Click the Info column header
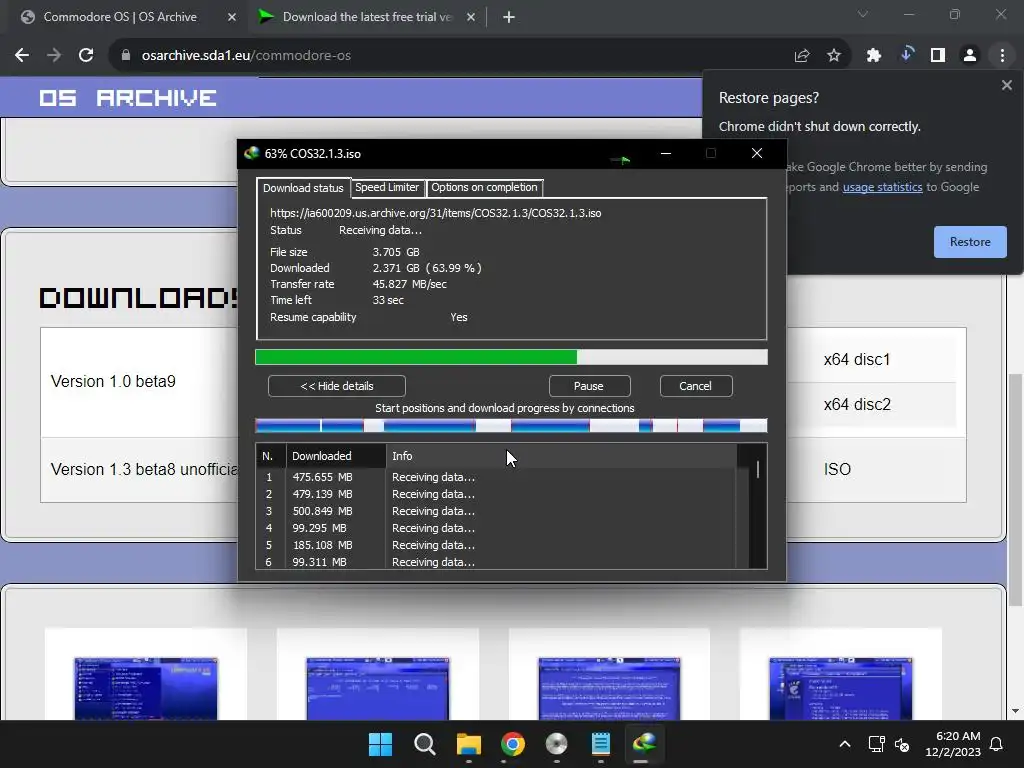This screenshot has height=768, width=1024. tap(561, 456)
